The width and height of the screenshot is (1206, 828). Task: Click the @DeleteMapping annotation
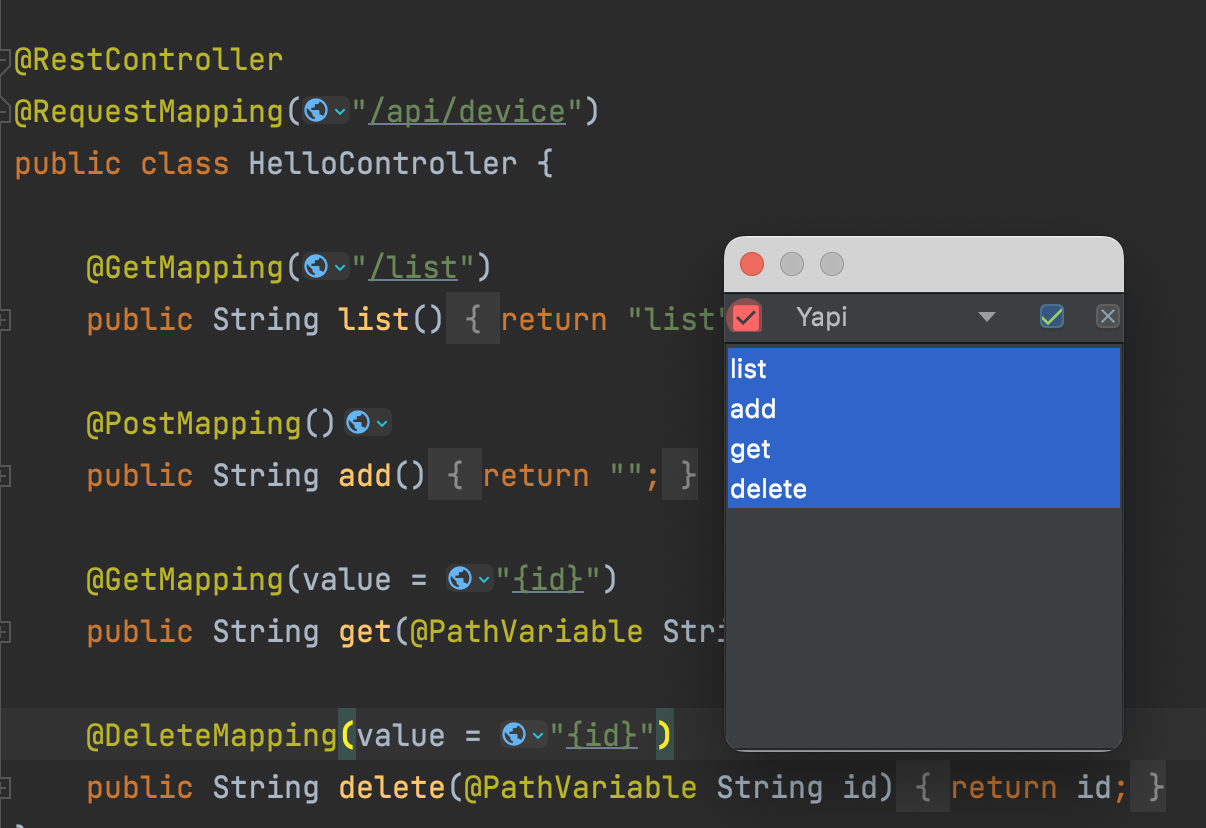coord(212,735)
